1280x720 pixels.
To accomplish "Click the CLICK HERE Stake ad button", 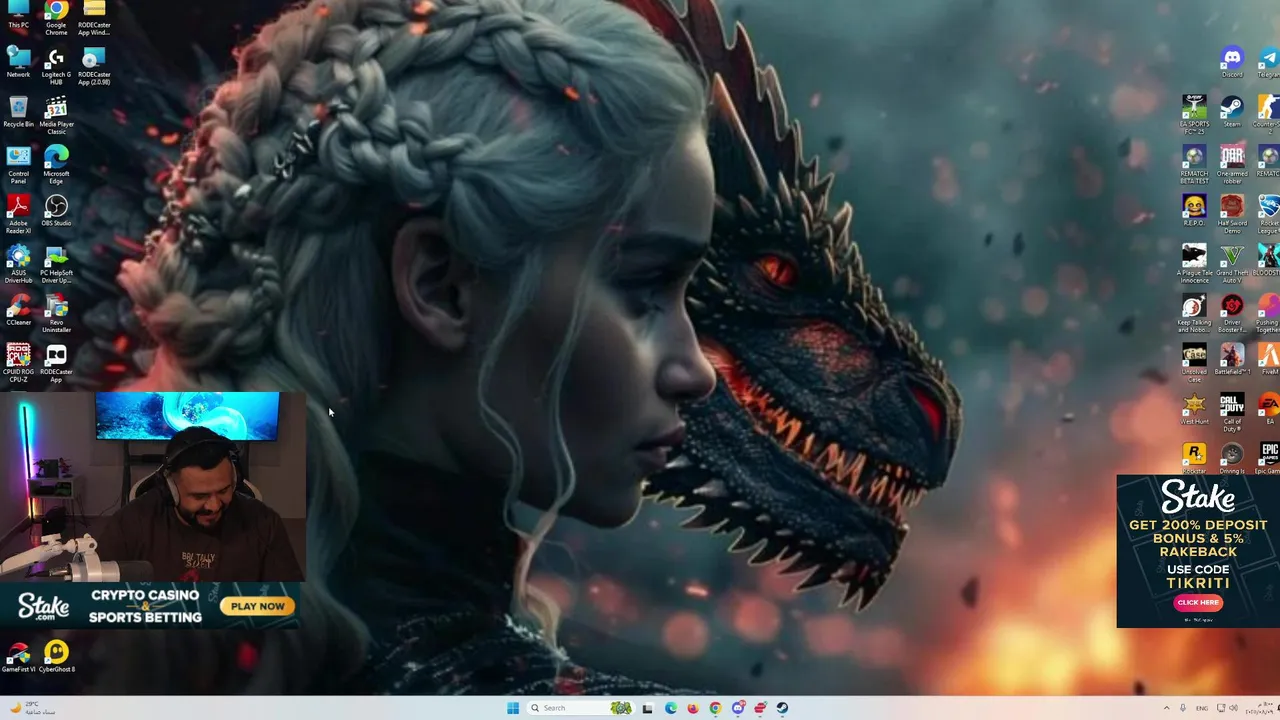I will tap(1198, 602).
